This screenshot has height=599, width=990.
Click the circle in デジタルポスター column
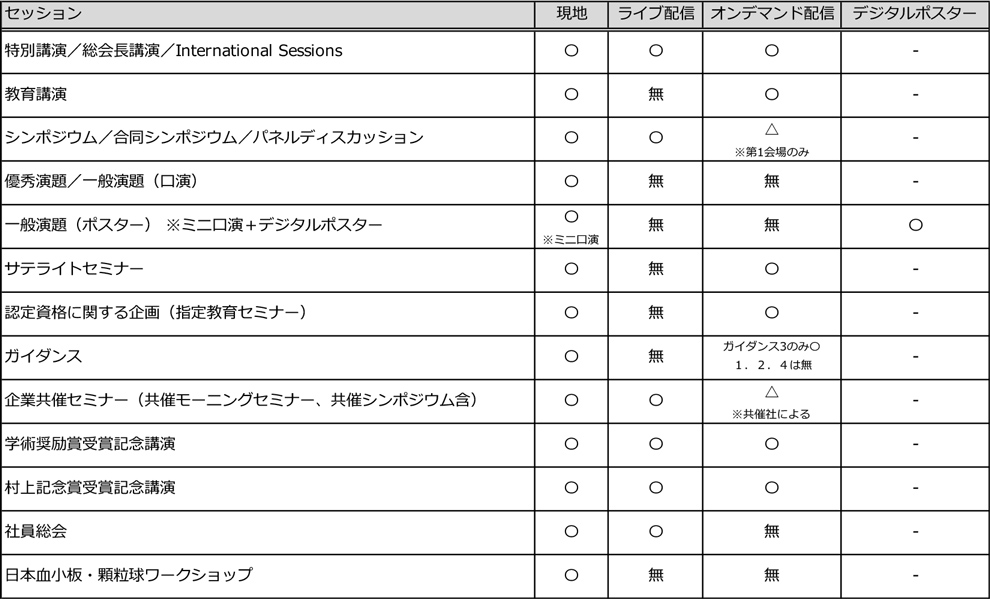click(915, 225)
